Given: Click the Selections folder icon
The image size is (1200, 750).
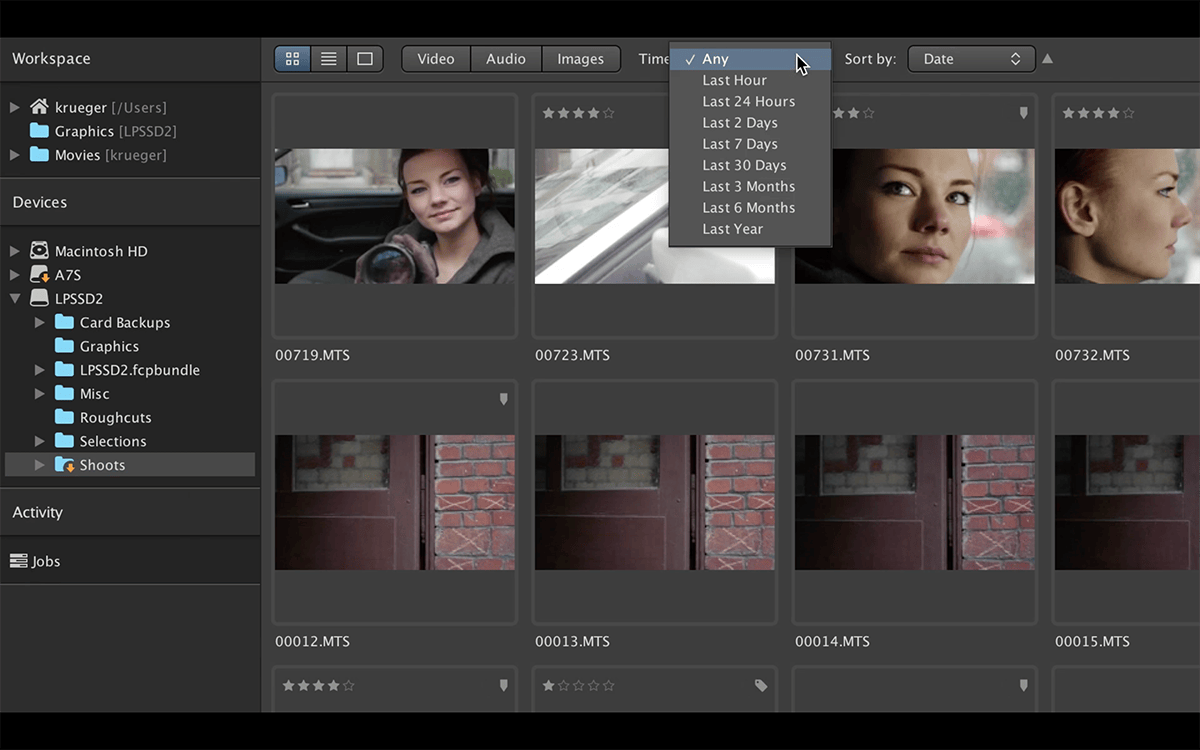Looking at the screenshot, I should coord(65,441).
